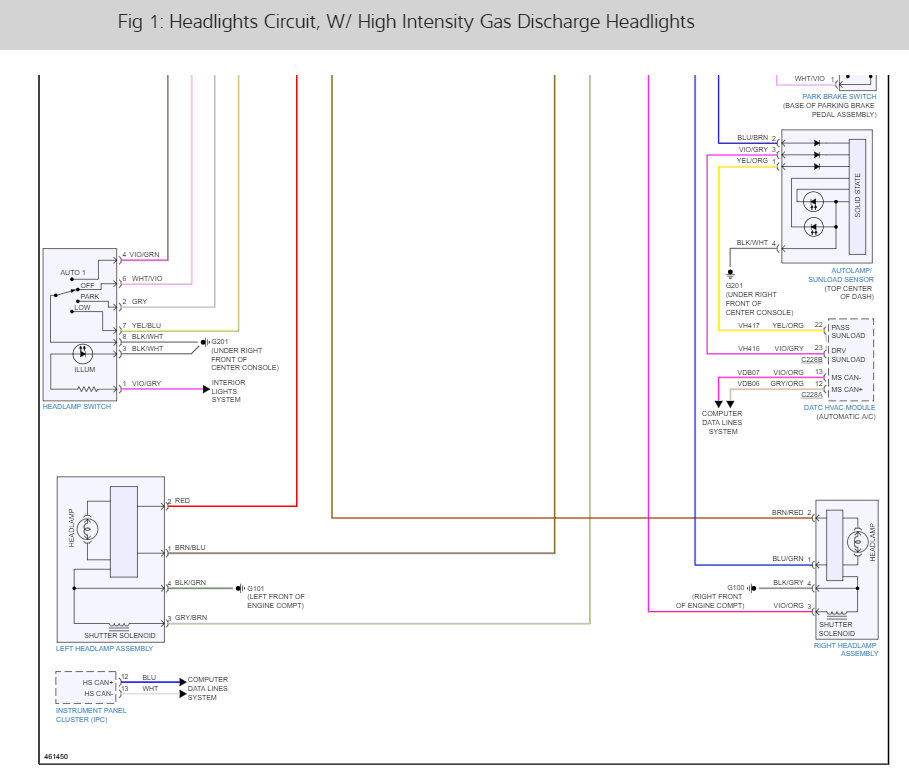The height and width of the screenshot is (781, 909).
Task: Click the BRN/RED wire label
Action: (x=787, y=513)
